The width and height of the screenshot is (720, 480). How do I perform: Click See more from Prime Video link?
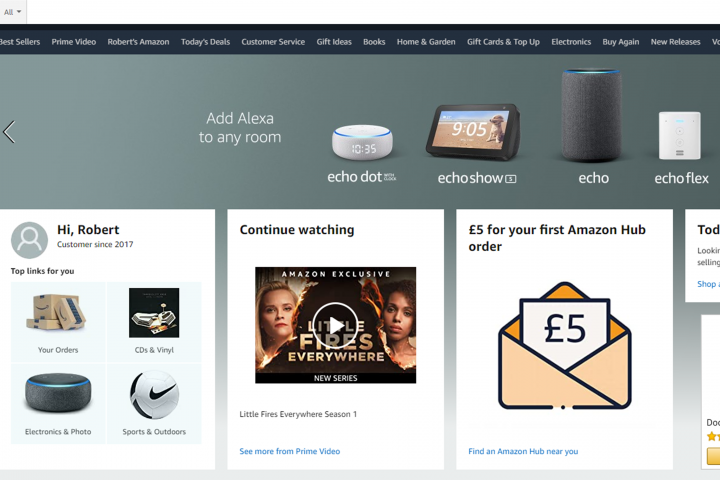290,451
